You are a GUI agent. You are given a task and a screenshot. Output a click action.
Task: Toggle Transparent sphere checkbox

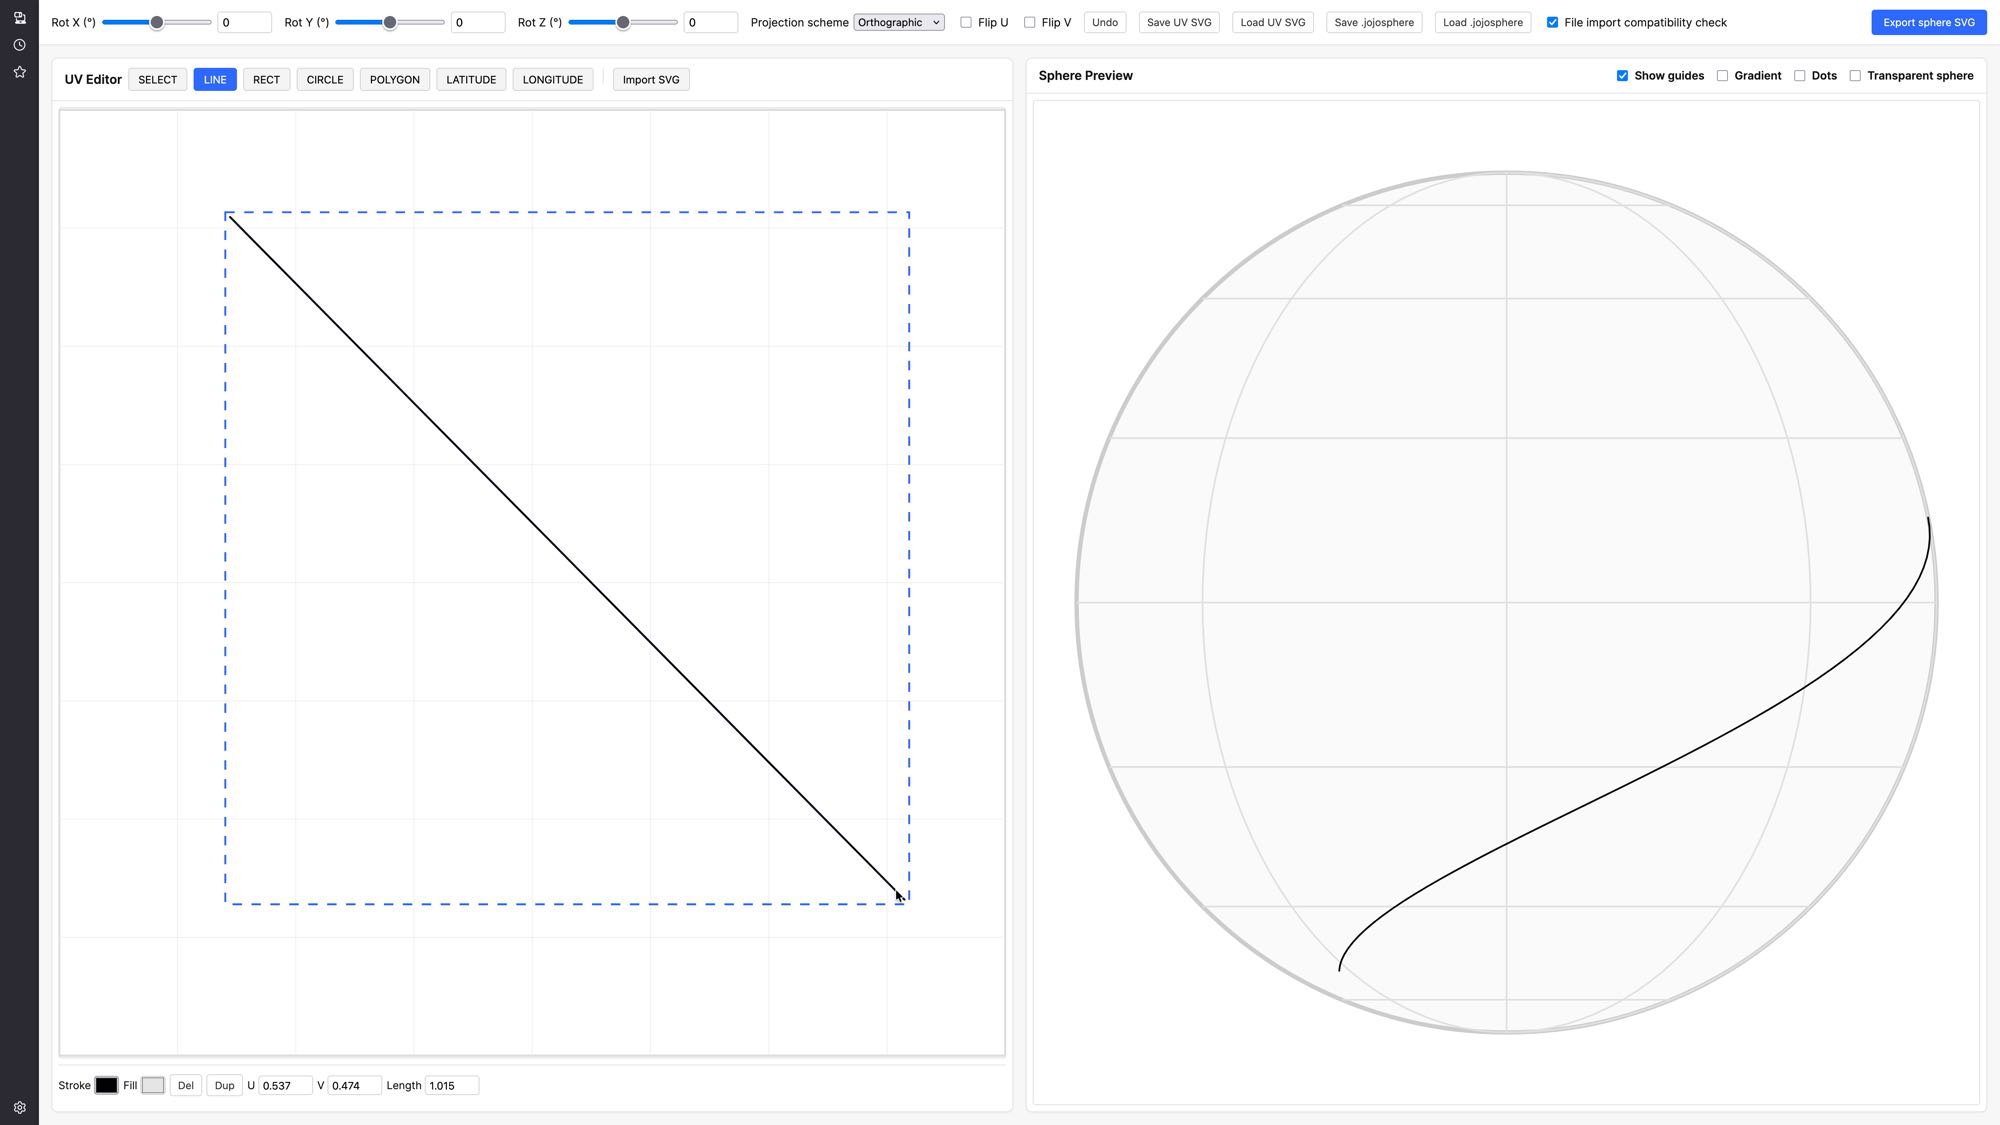(1855, 76)
